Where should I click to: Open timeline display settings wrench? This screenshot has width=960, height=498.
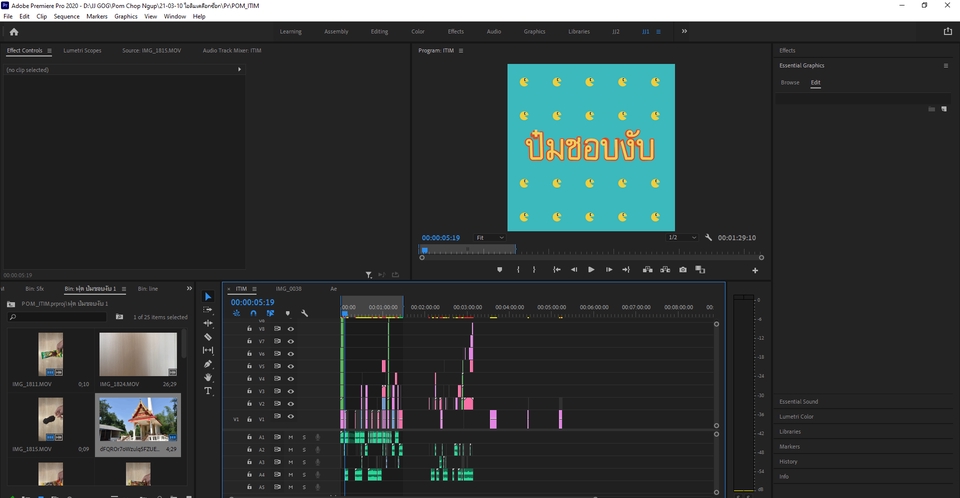(x=304, y=313)
